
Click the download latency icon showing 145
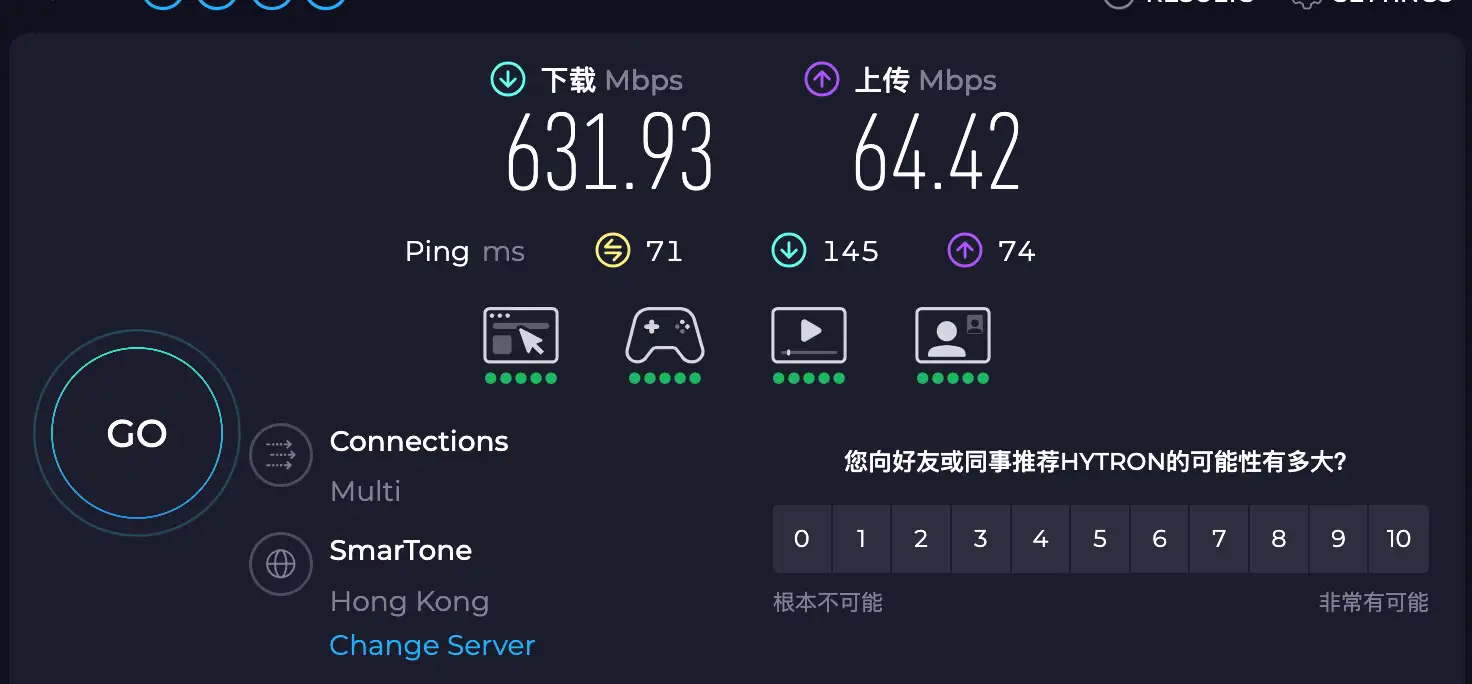[x=788, y=250]
